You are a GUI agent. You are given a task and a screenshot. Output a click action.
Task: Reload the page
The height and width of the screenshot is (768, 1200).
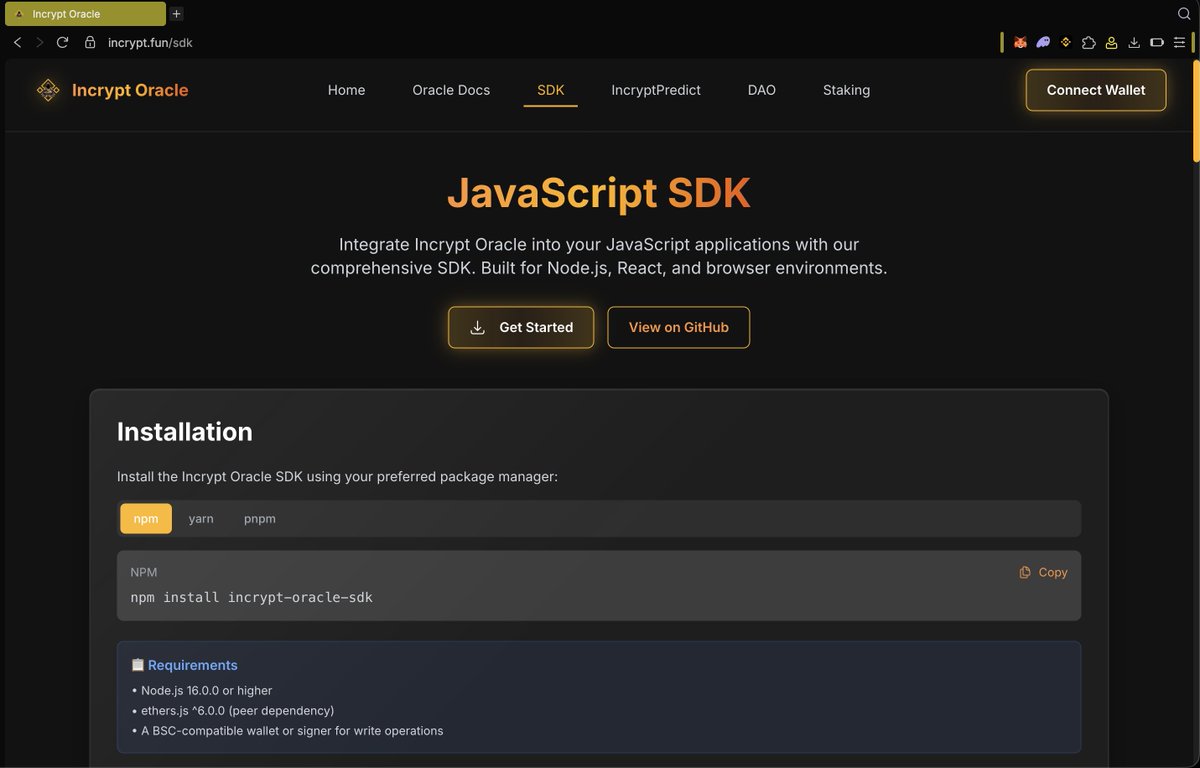click(62, 43)
